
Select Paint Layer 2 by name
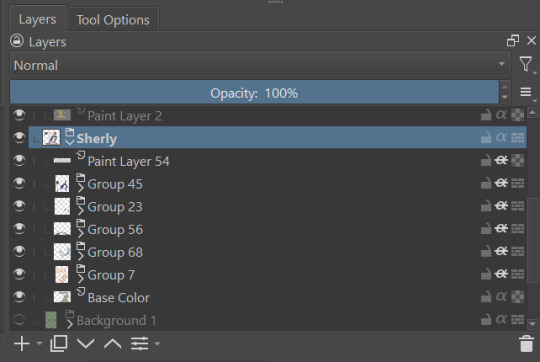[125, 116]
